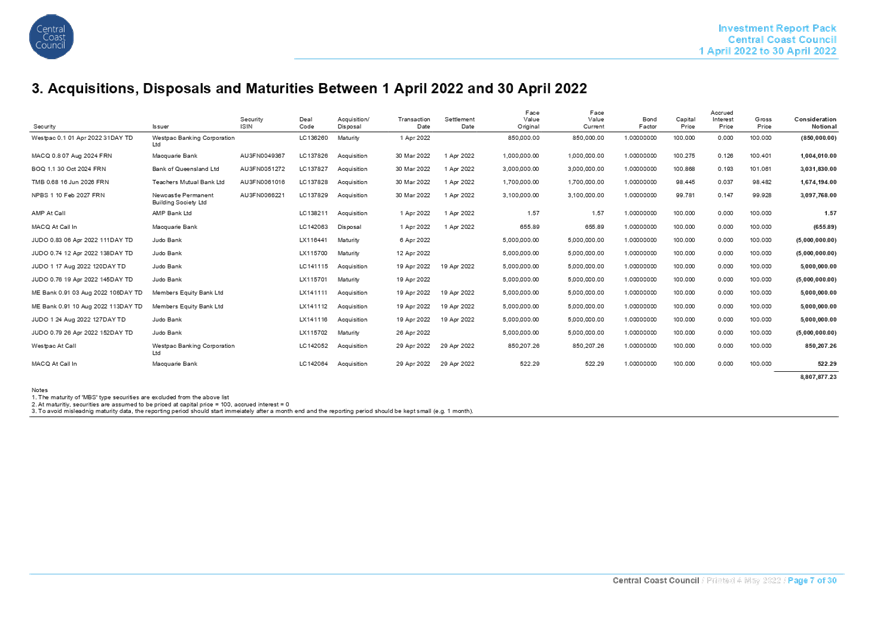Click ISIN 'AU3FN0061016'
874x618 pixels.
[263, 182]
